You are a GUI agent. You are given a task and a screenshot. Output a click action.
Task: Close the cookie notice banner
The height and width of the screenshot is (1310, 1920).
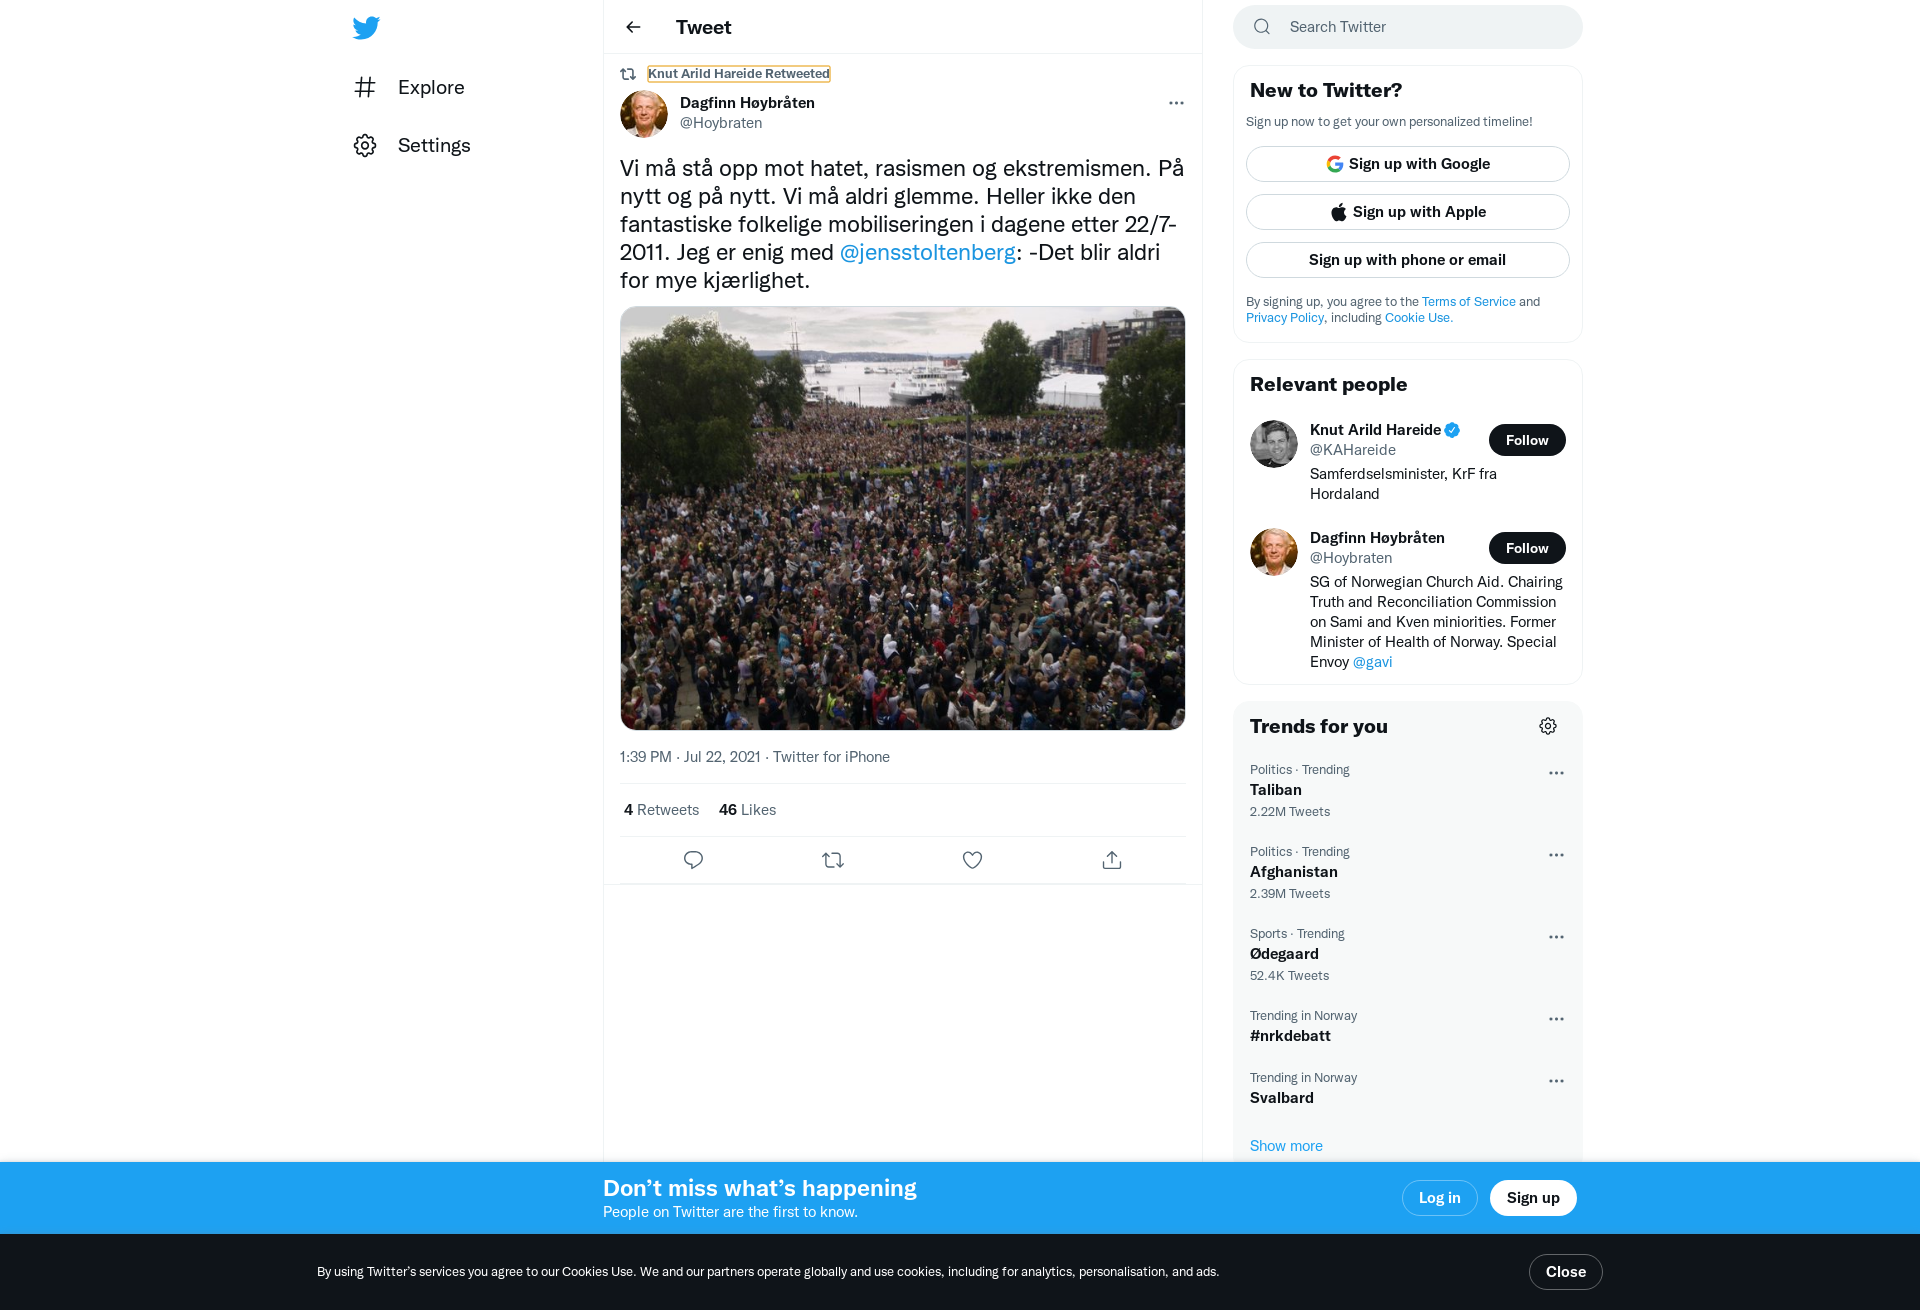tap(1565, 1272)
